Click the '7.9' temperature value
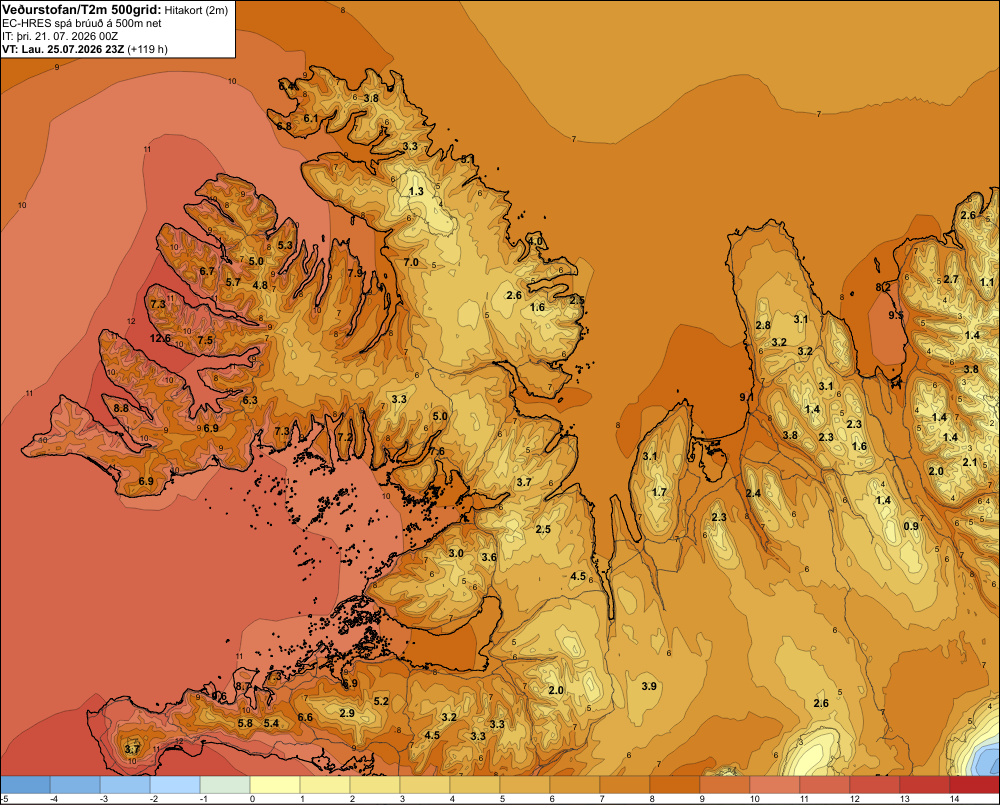 point(355,273)
